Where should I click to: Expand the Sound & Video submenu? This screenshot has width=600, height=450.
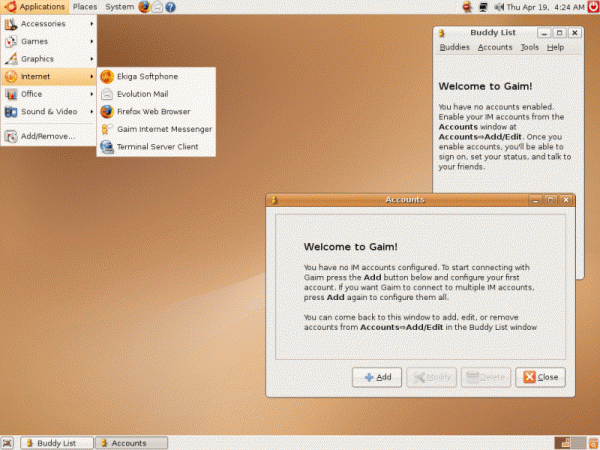(x=48, y=111)
